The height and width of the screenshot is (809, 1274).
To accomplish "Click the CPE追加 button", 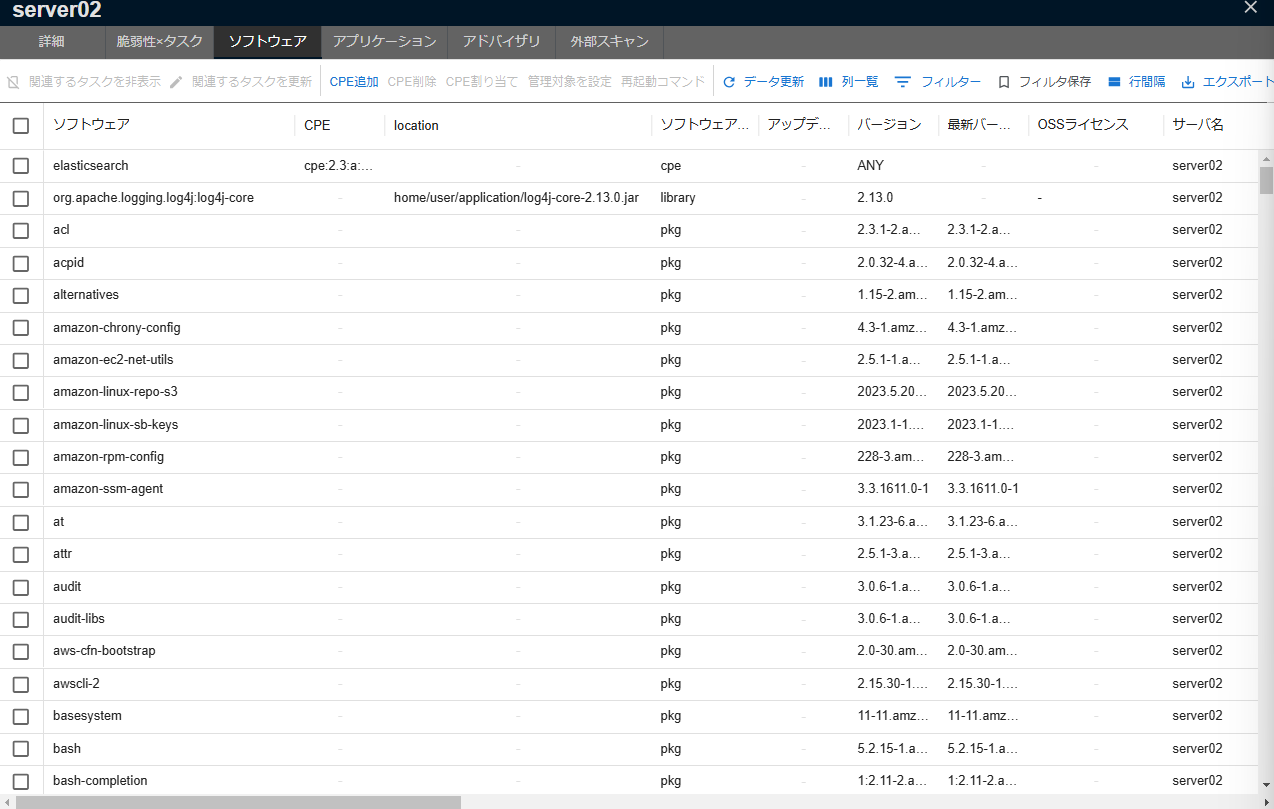I will pos(354,82).
